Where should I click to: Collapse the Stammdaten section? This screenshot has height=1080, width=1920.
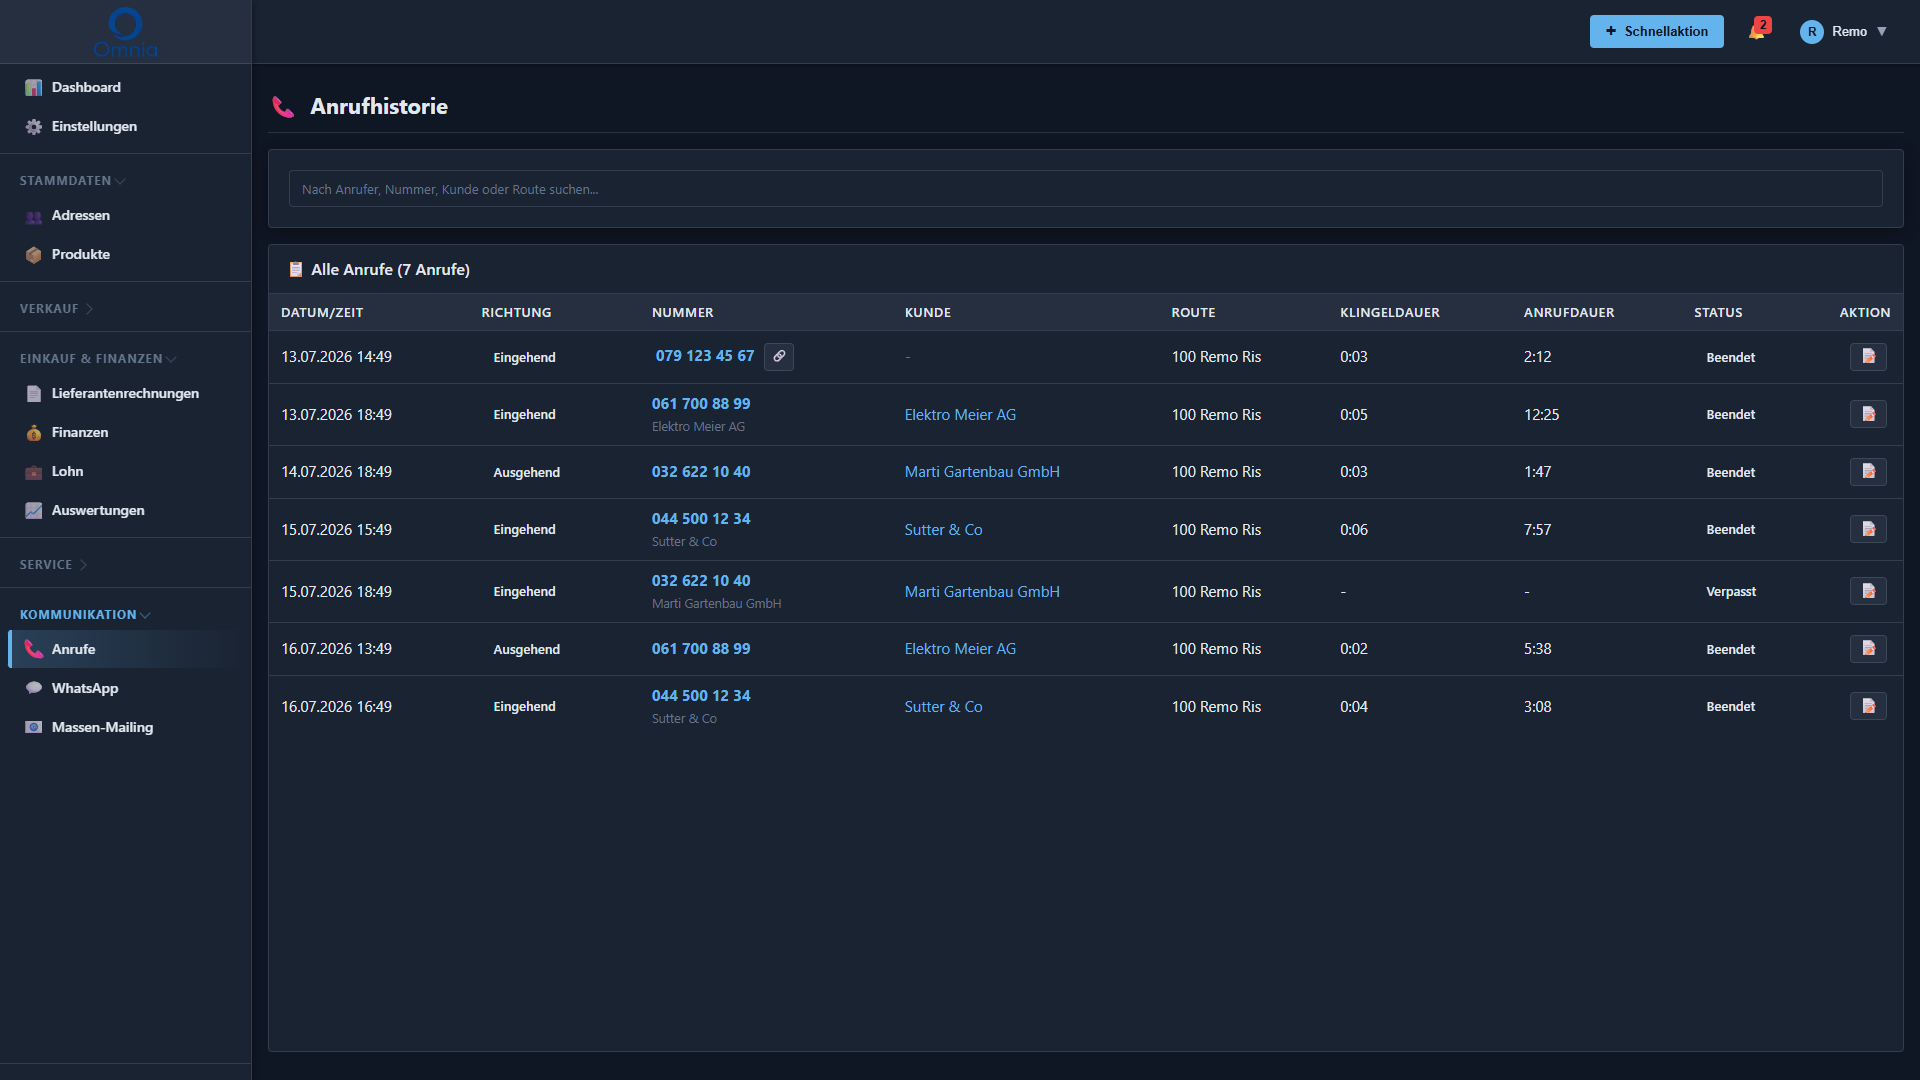point(72,181)
